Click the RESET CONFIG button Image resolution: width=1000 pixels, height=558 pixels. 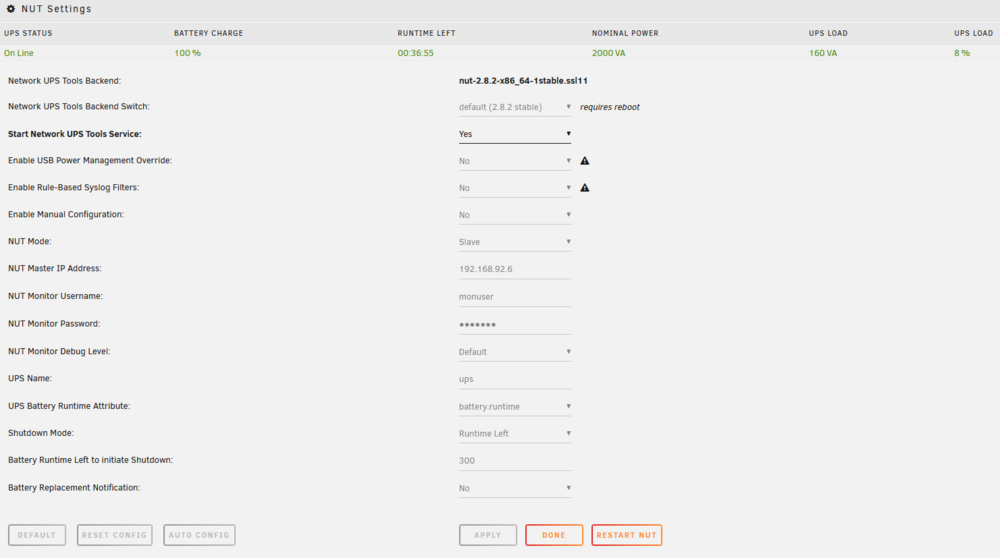[x=115, y=535]
